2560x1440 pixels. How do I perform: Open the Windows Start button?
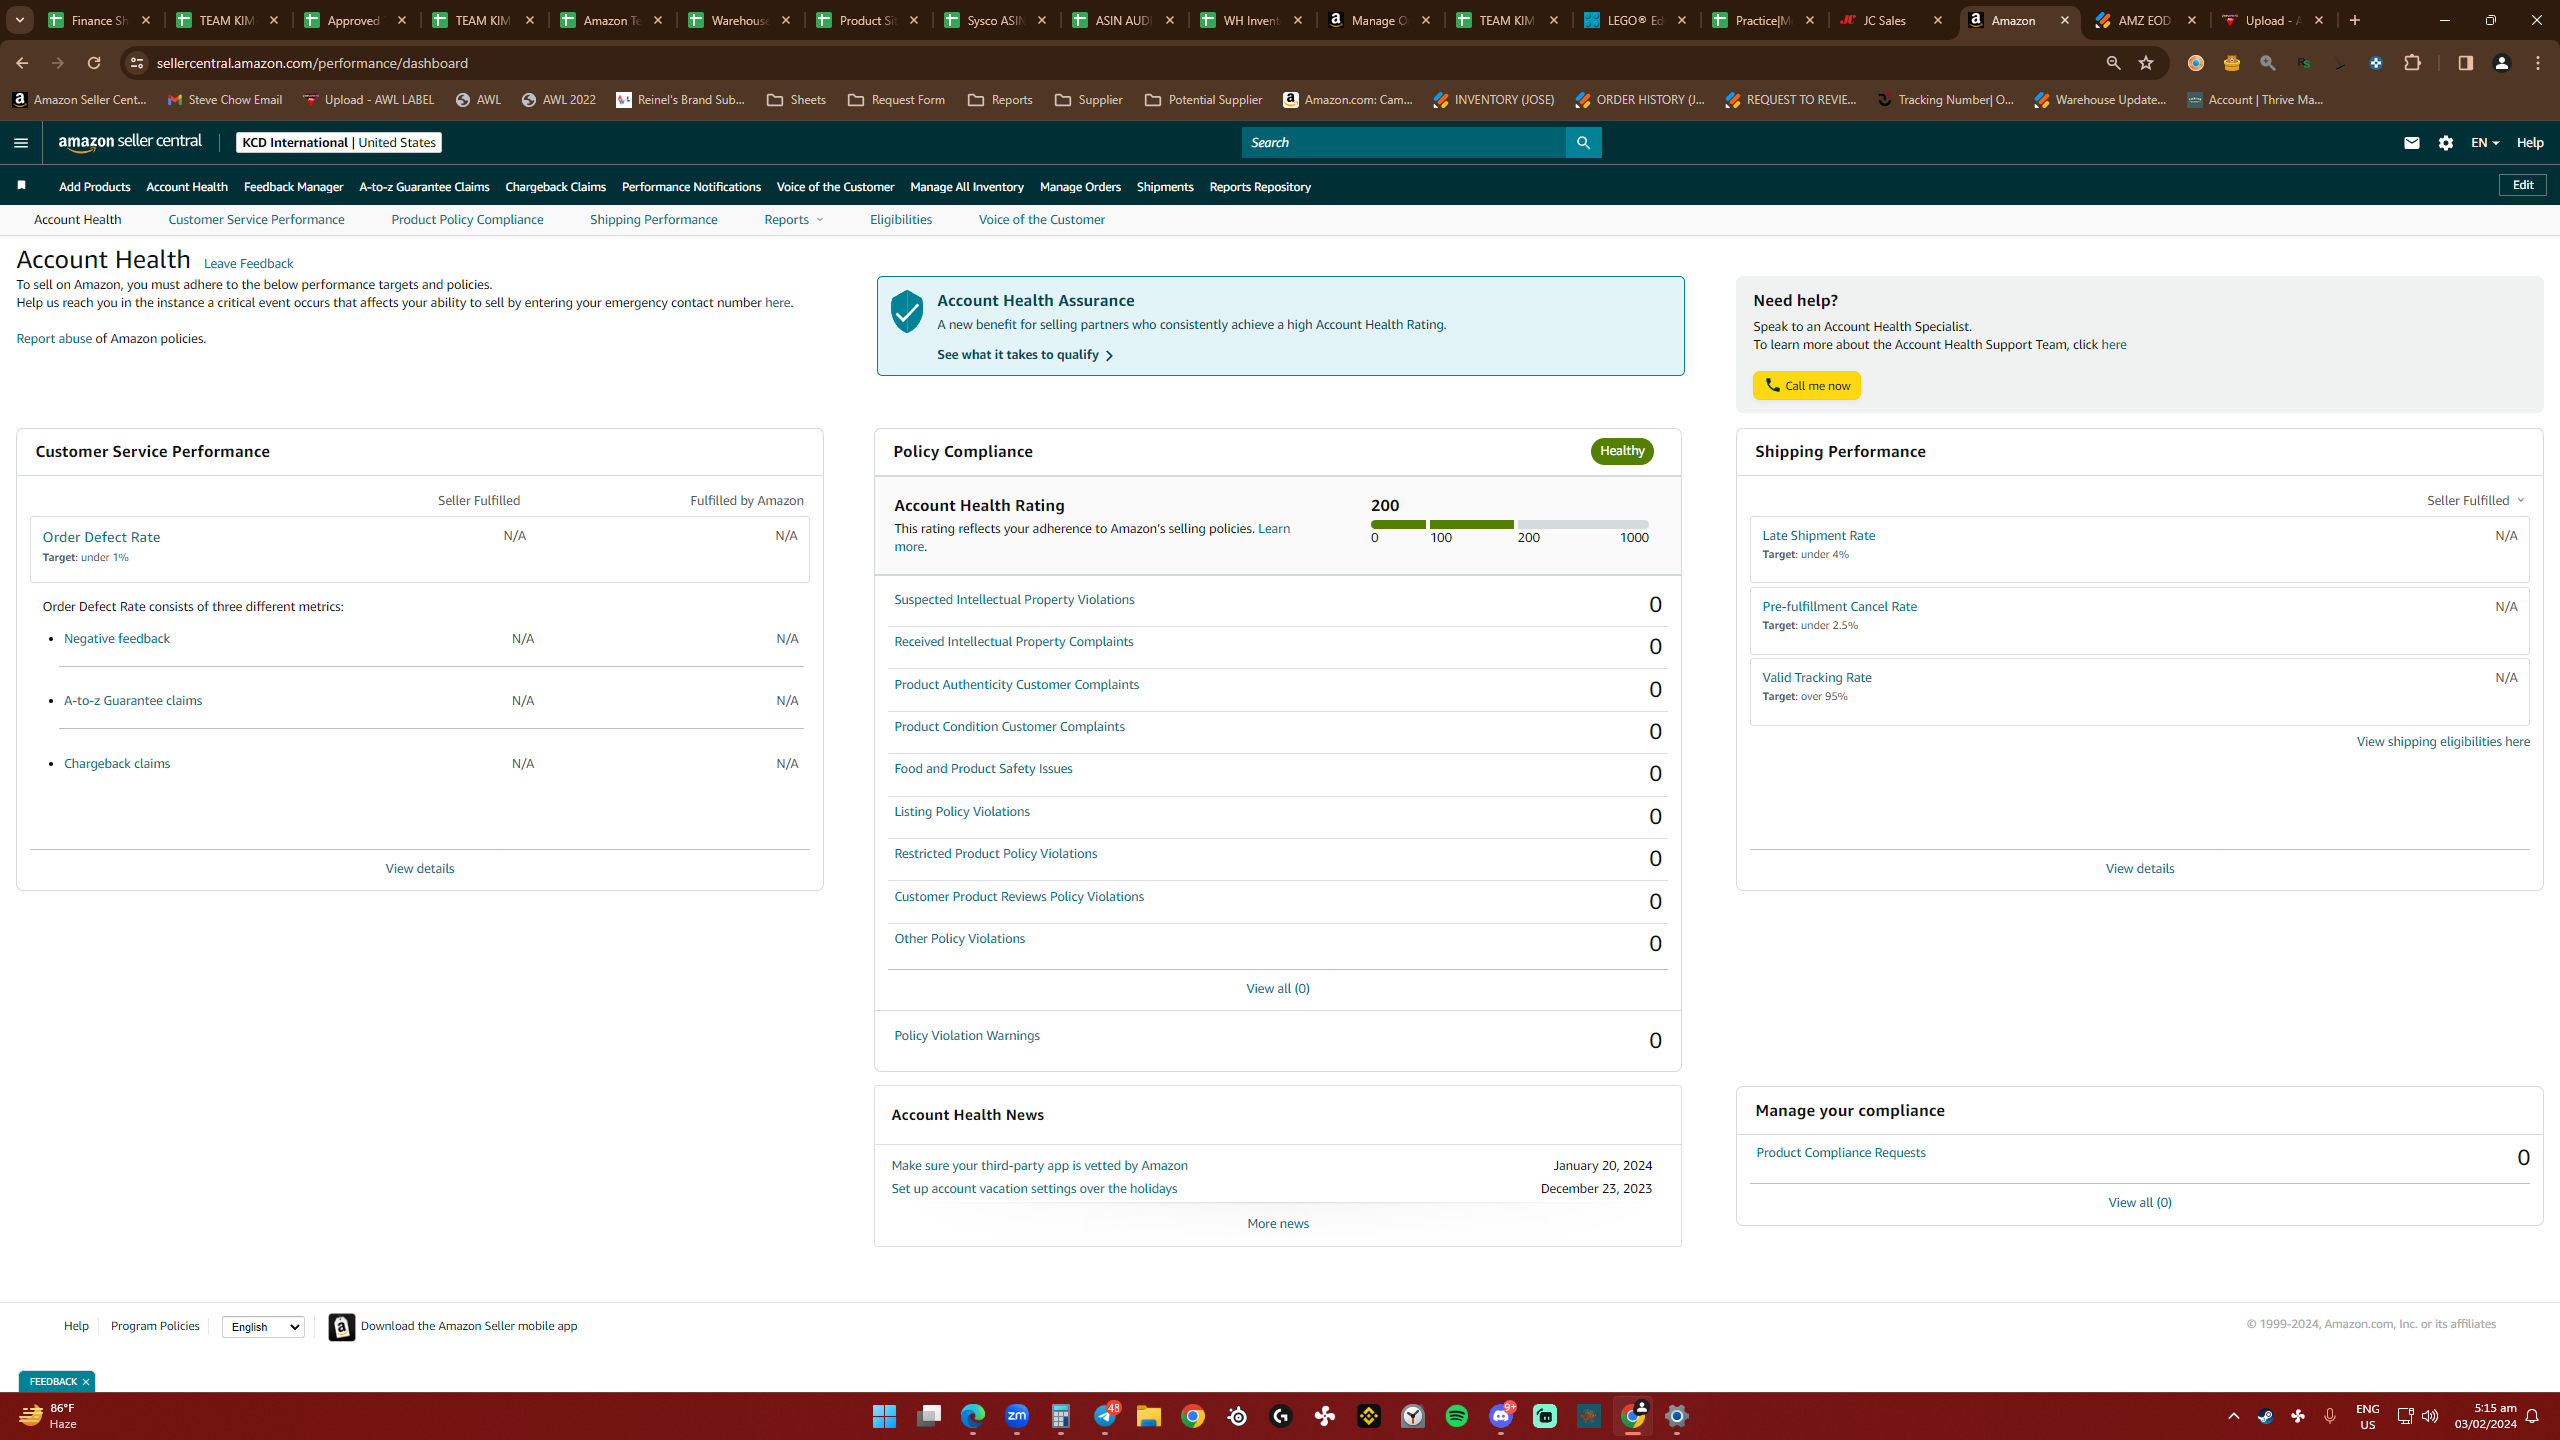[884, 1416]
